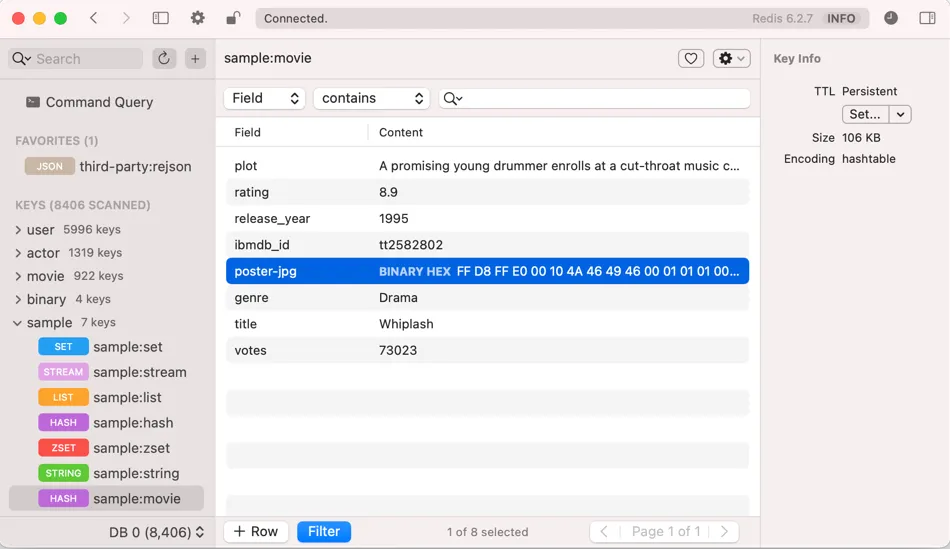This screenshot has width=950, height=549.
Task: Open Command Query
Action: point(99,102)
